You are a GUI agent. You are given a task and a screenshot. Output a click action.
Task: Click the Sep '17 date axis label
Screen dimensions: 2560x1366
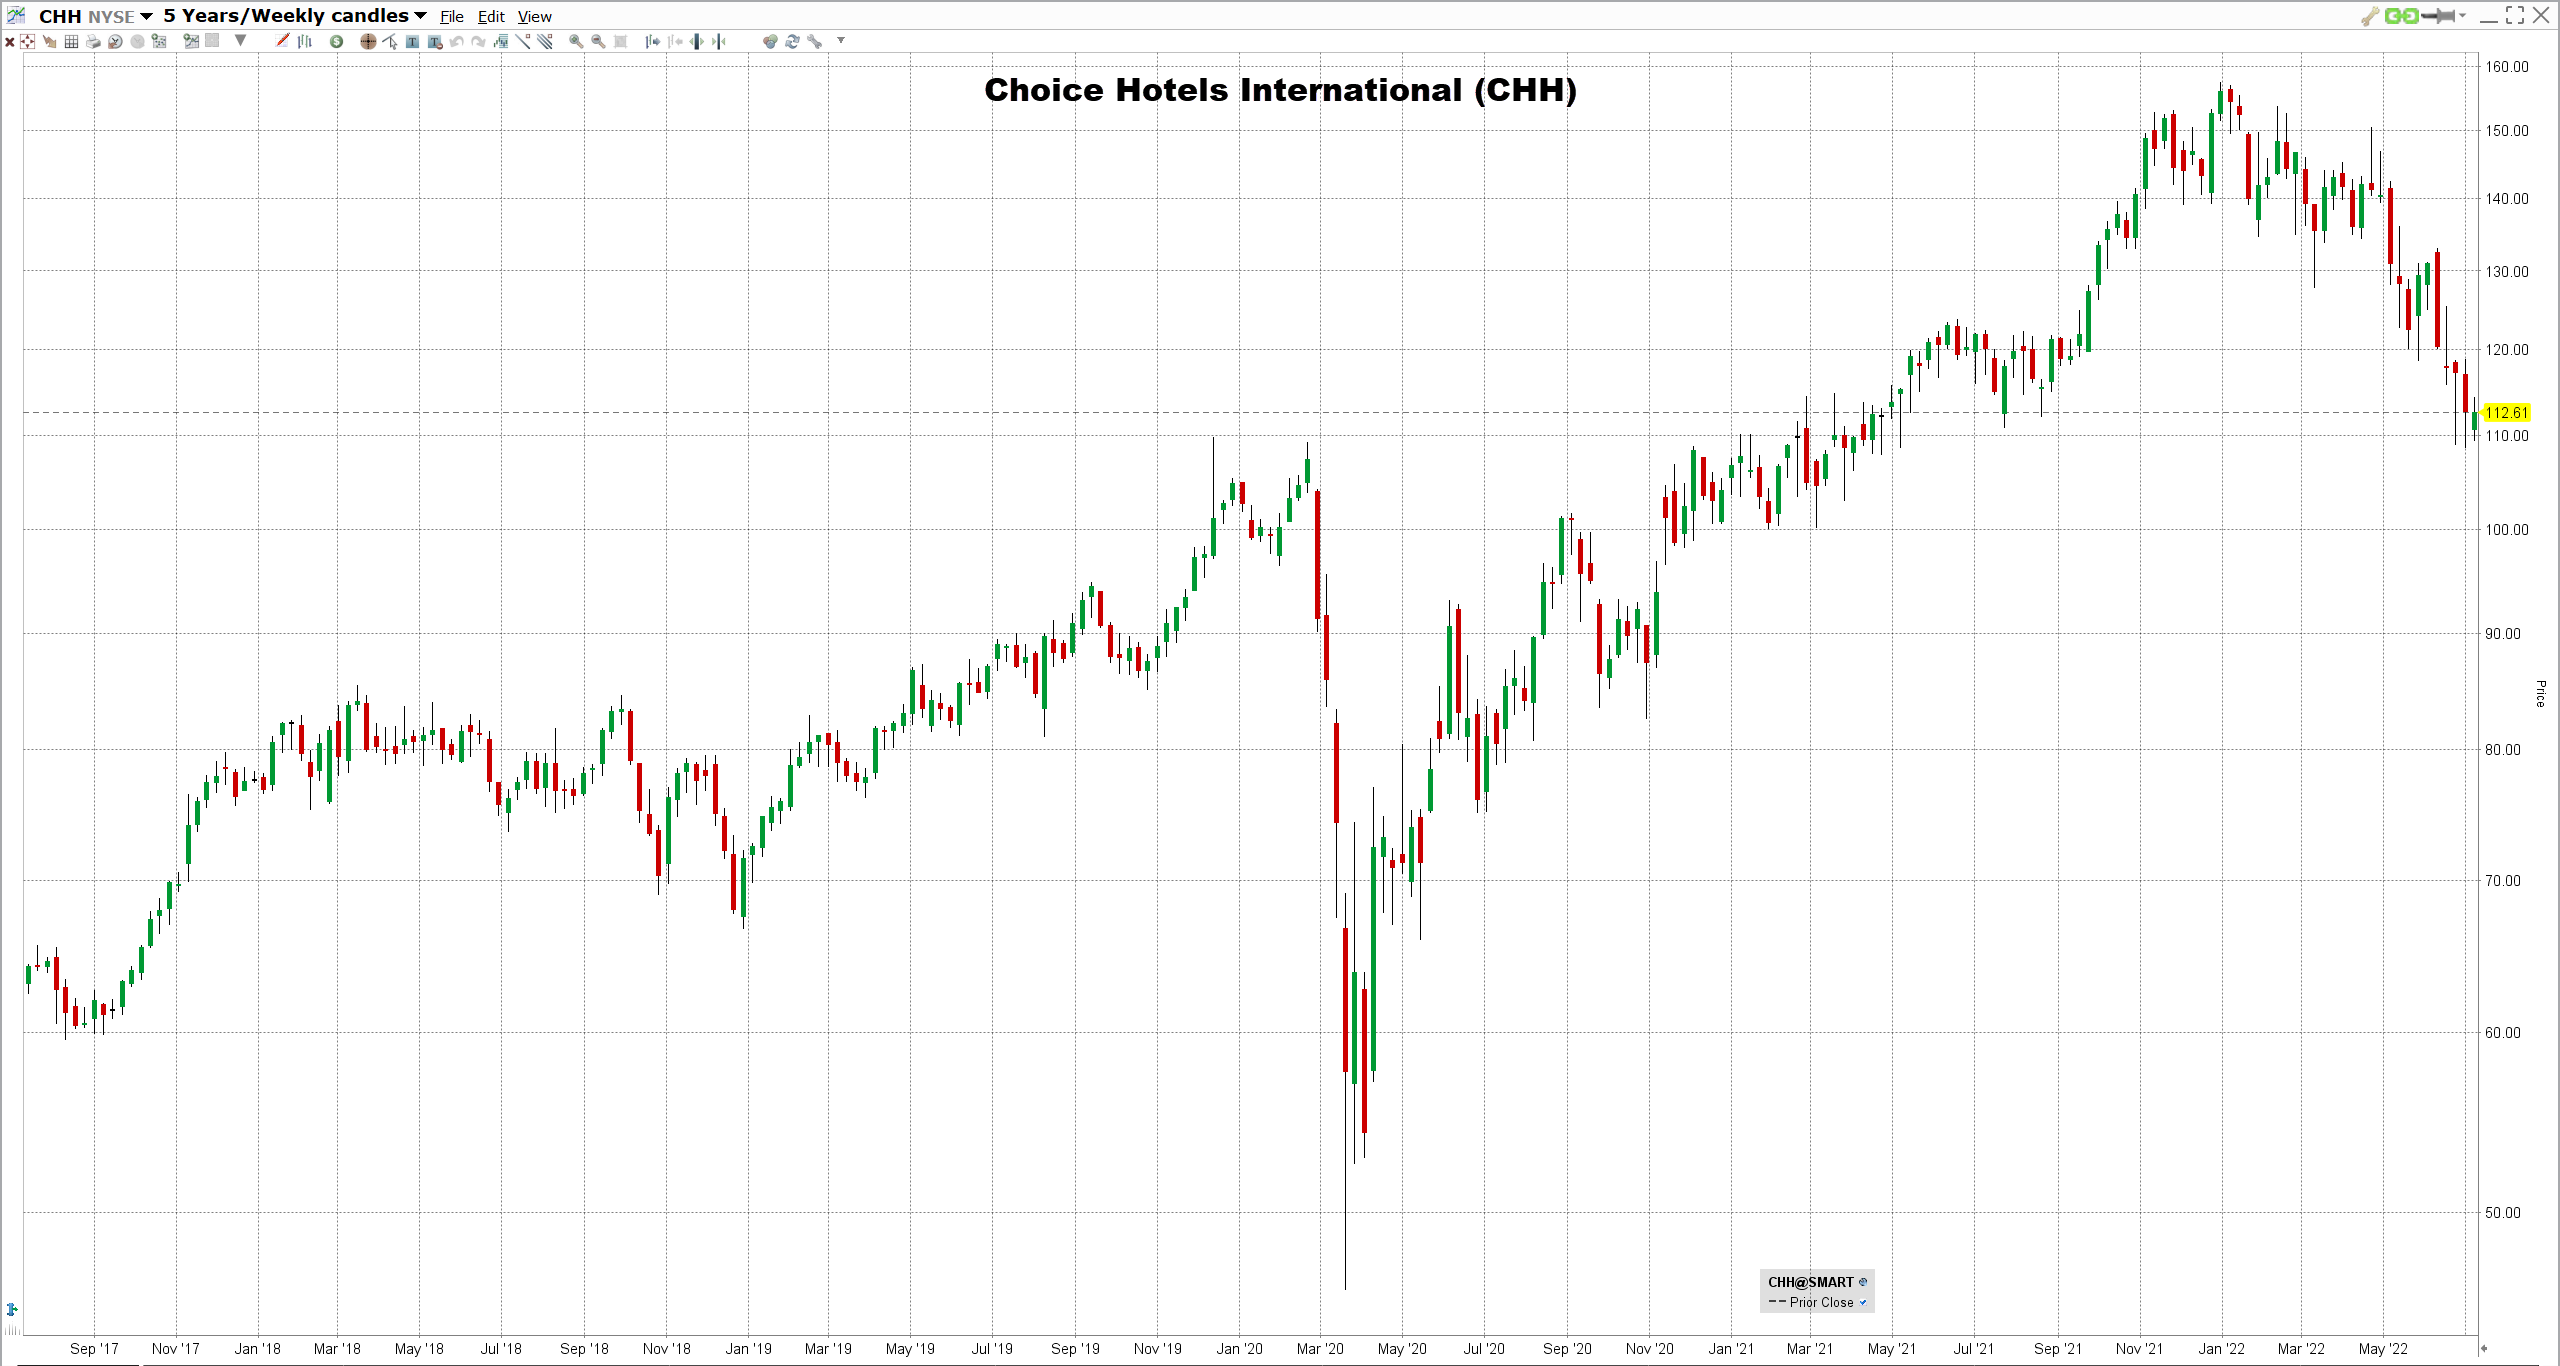94,1349
